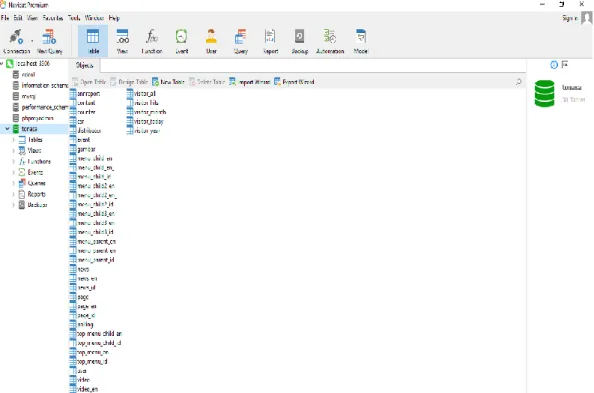This screenshot has height=393, width=594.
Task: Select the Queries node in tree
Action: pyautogui.click(x=32, y=183)
